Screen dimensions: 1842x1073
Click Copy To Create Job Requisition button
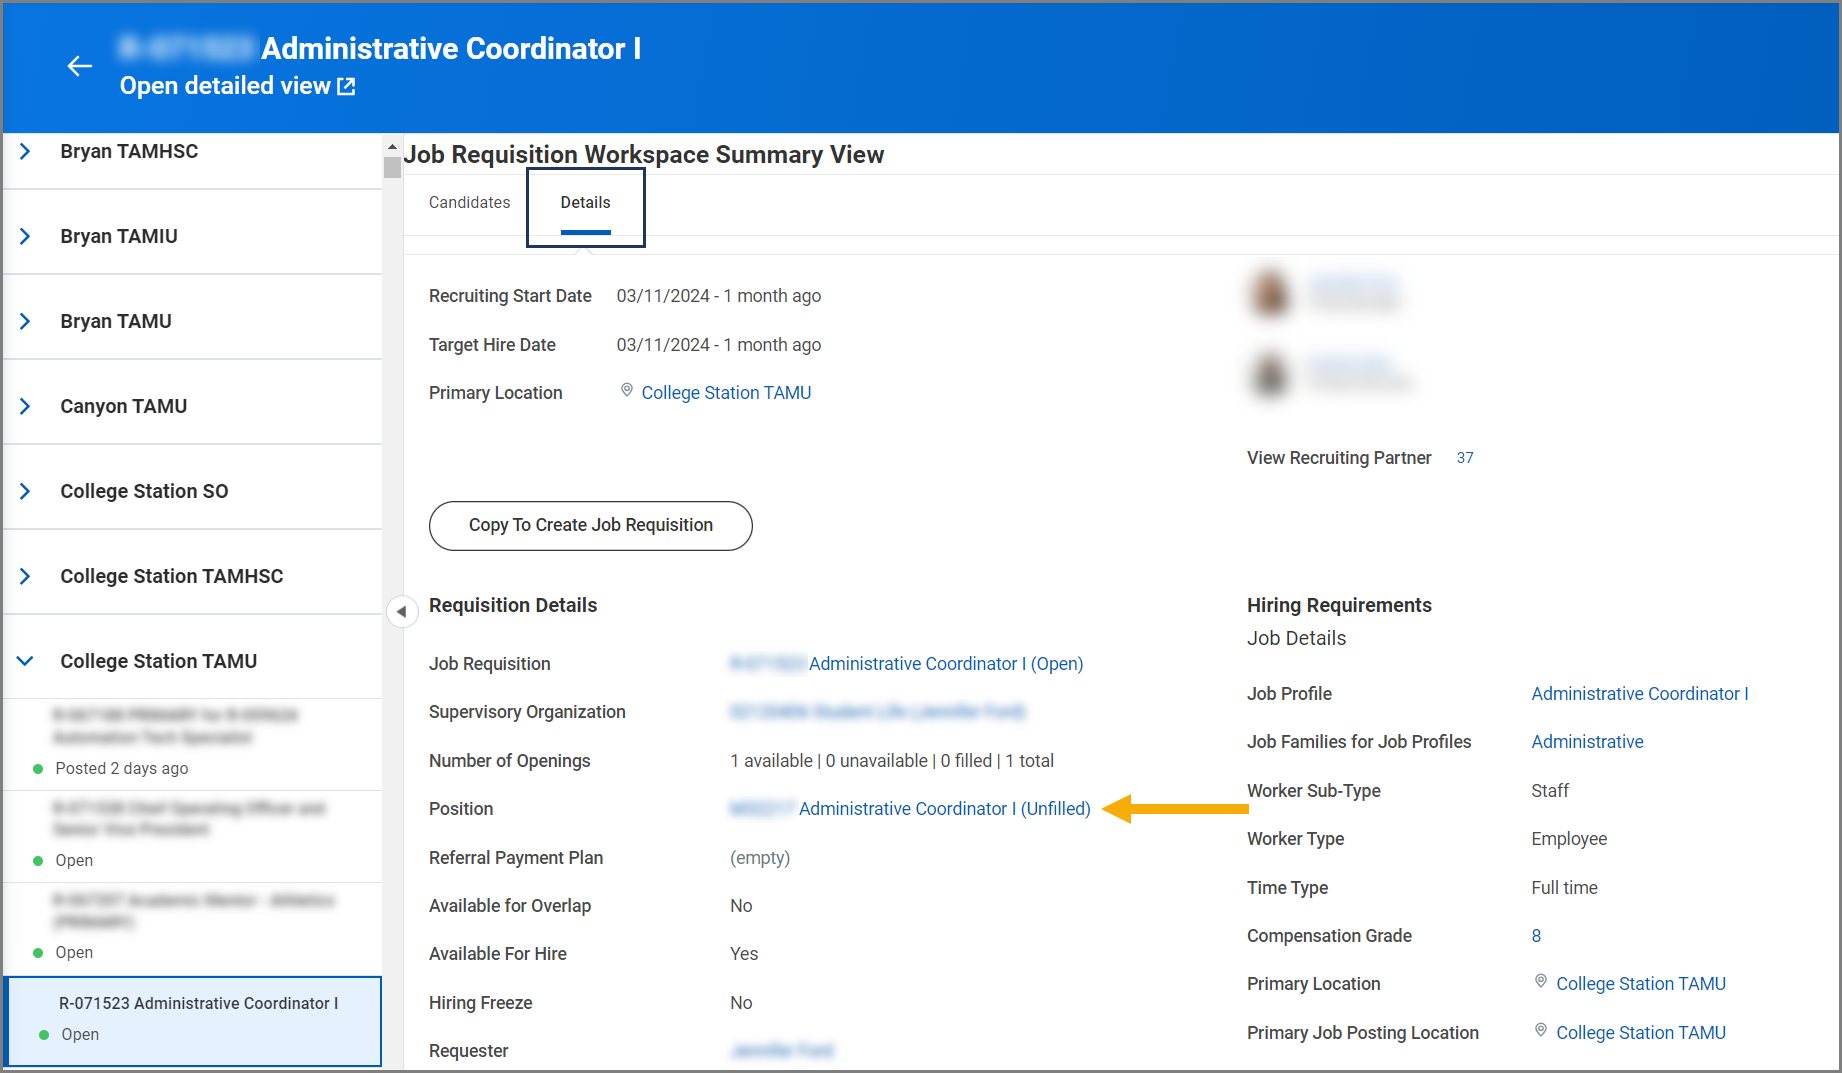(x=591, y=526)
